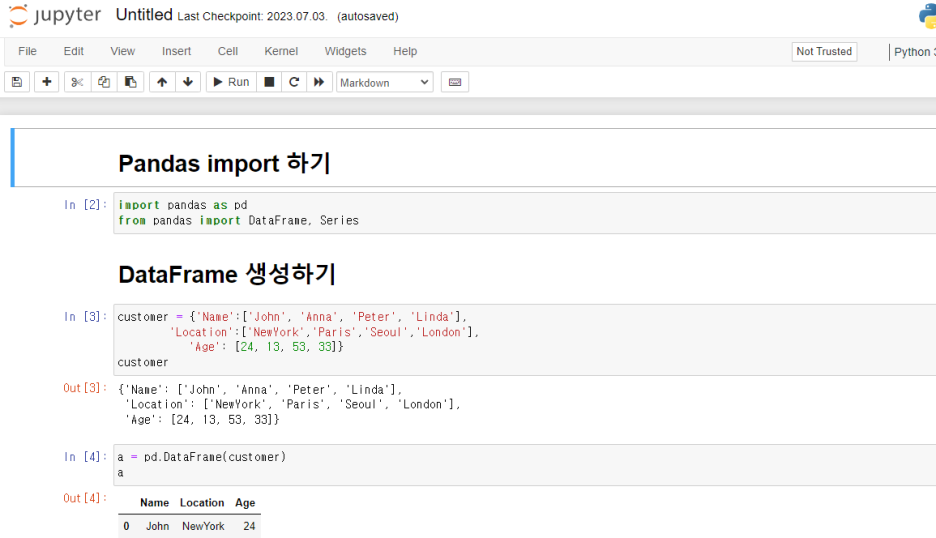Open the Edit menu
936x538 pixels.
point(73,51)
